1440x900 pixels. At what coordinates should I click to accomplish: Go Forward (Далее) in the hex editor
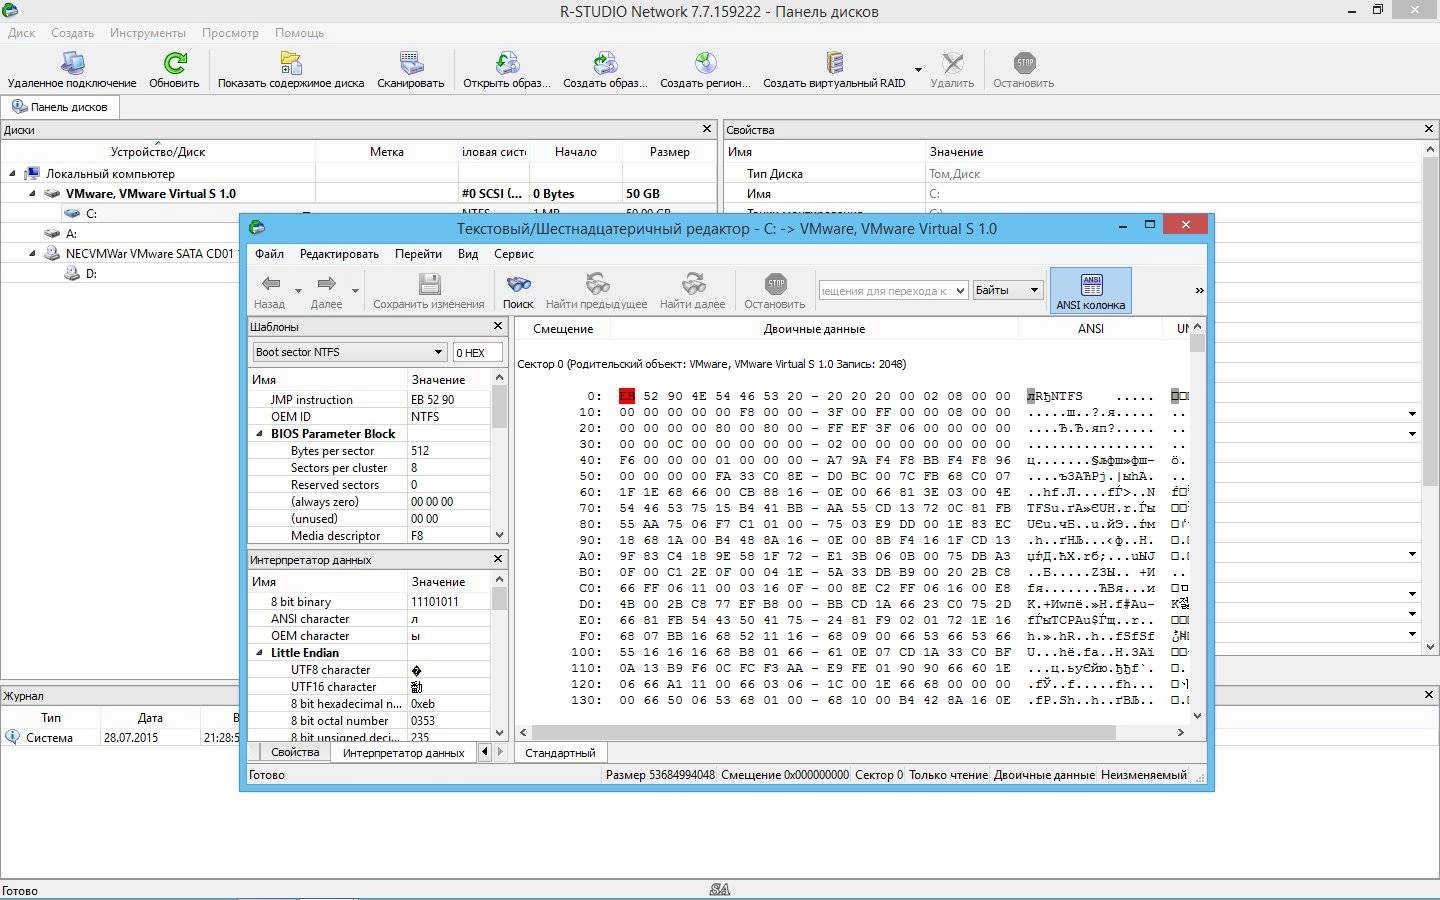(x=326, y=291)
